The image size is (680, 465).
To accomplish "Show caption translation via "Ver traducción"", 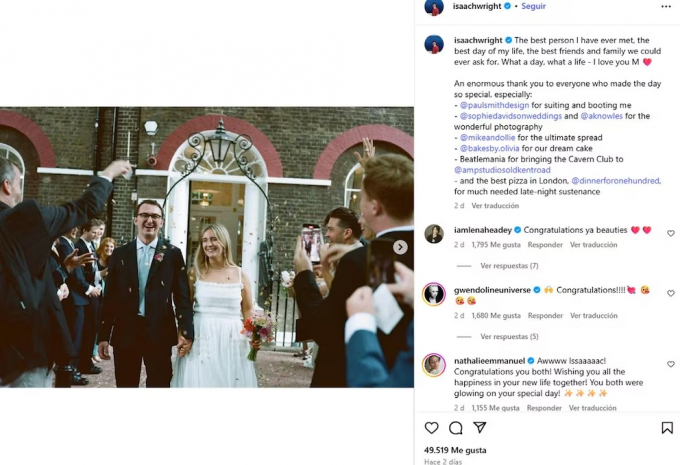I will coord(495,206).
